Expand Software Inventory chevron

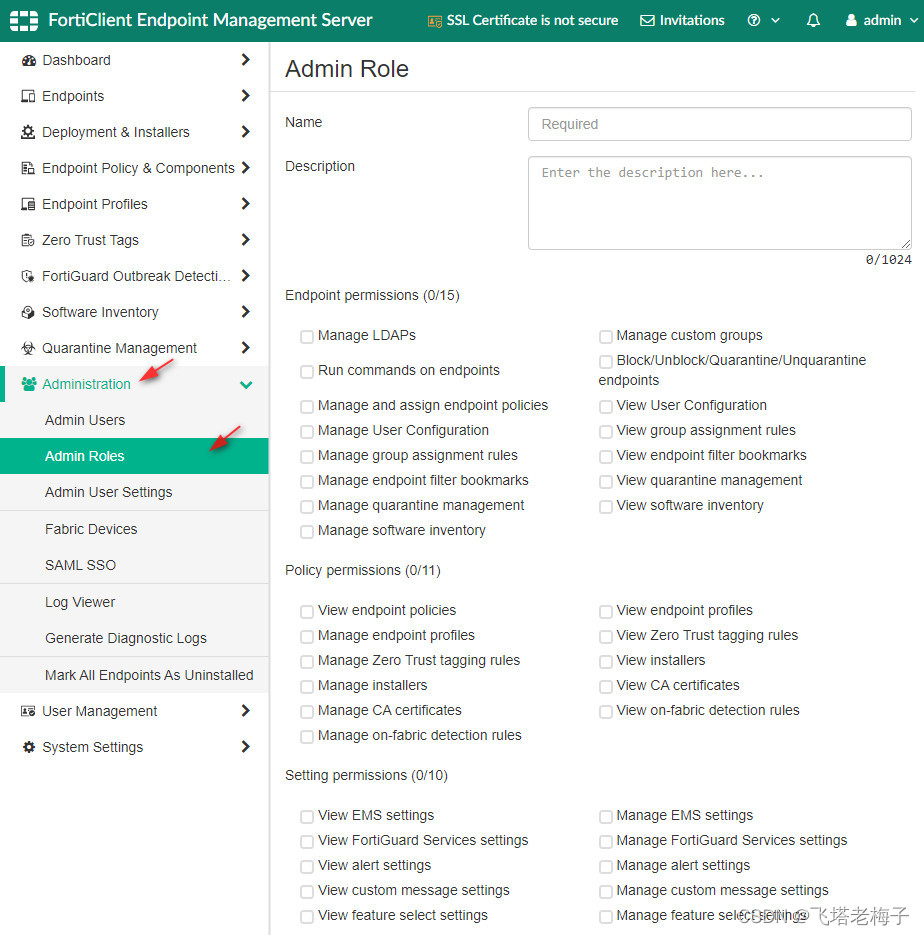tap(246, 312)
